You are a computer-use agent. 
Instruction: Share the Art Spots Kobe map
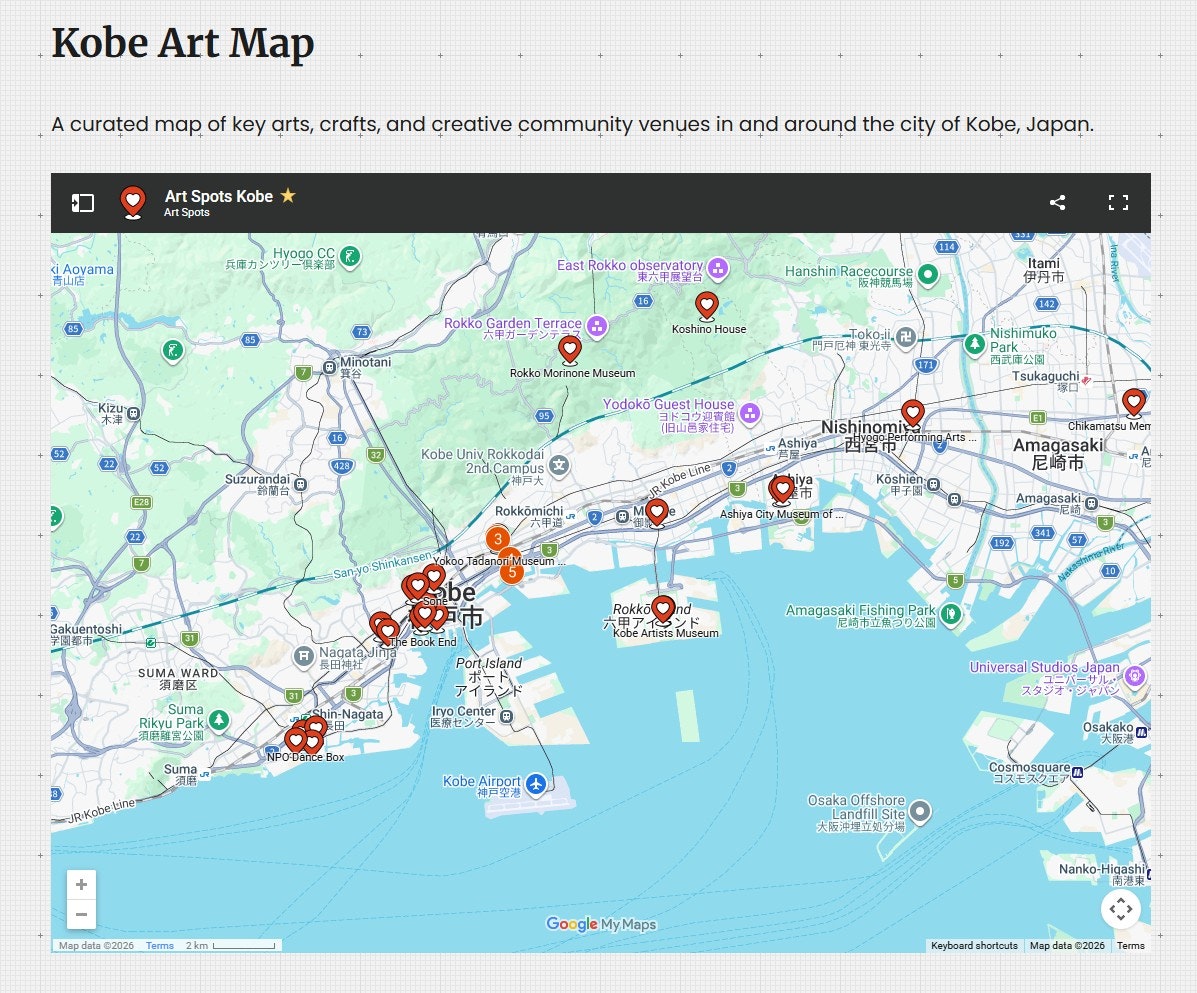point(1057,202)
